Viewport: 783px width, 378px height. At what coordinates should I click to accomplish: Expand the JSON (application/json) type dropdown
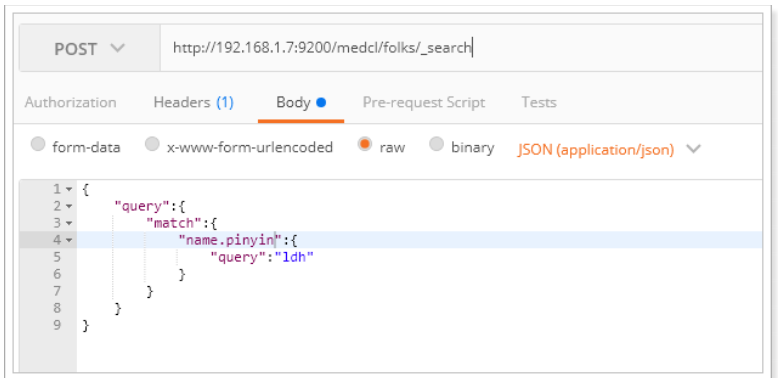click(596, 149)
